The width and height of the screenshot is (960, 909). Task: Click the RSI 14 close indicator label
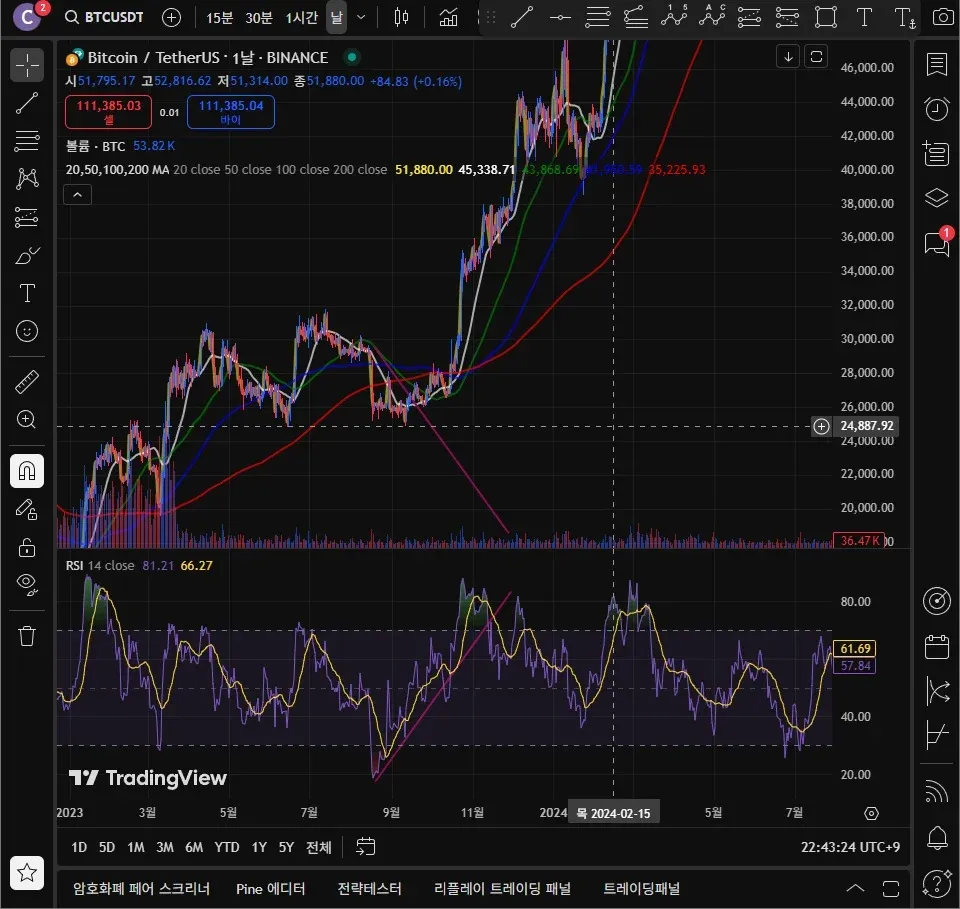point(100,566)
